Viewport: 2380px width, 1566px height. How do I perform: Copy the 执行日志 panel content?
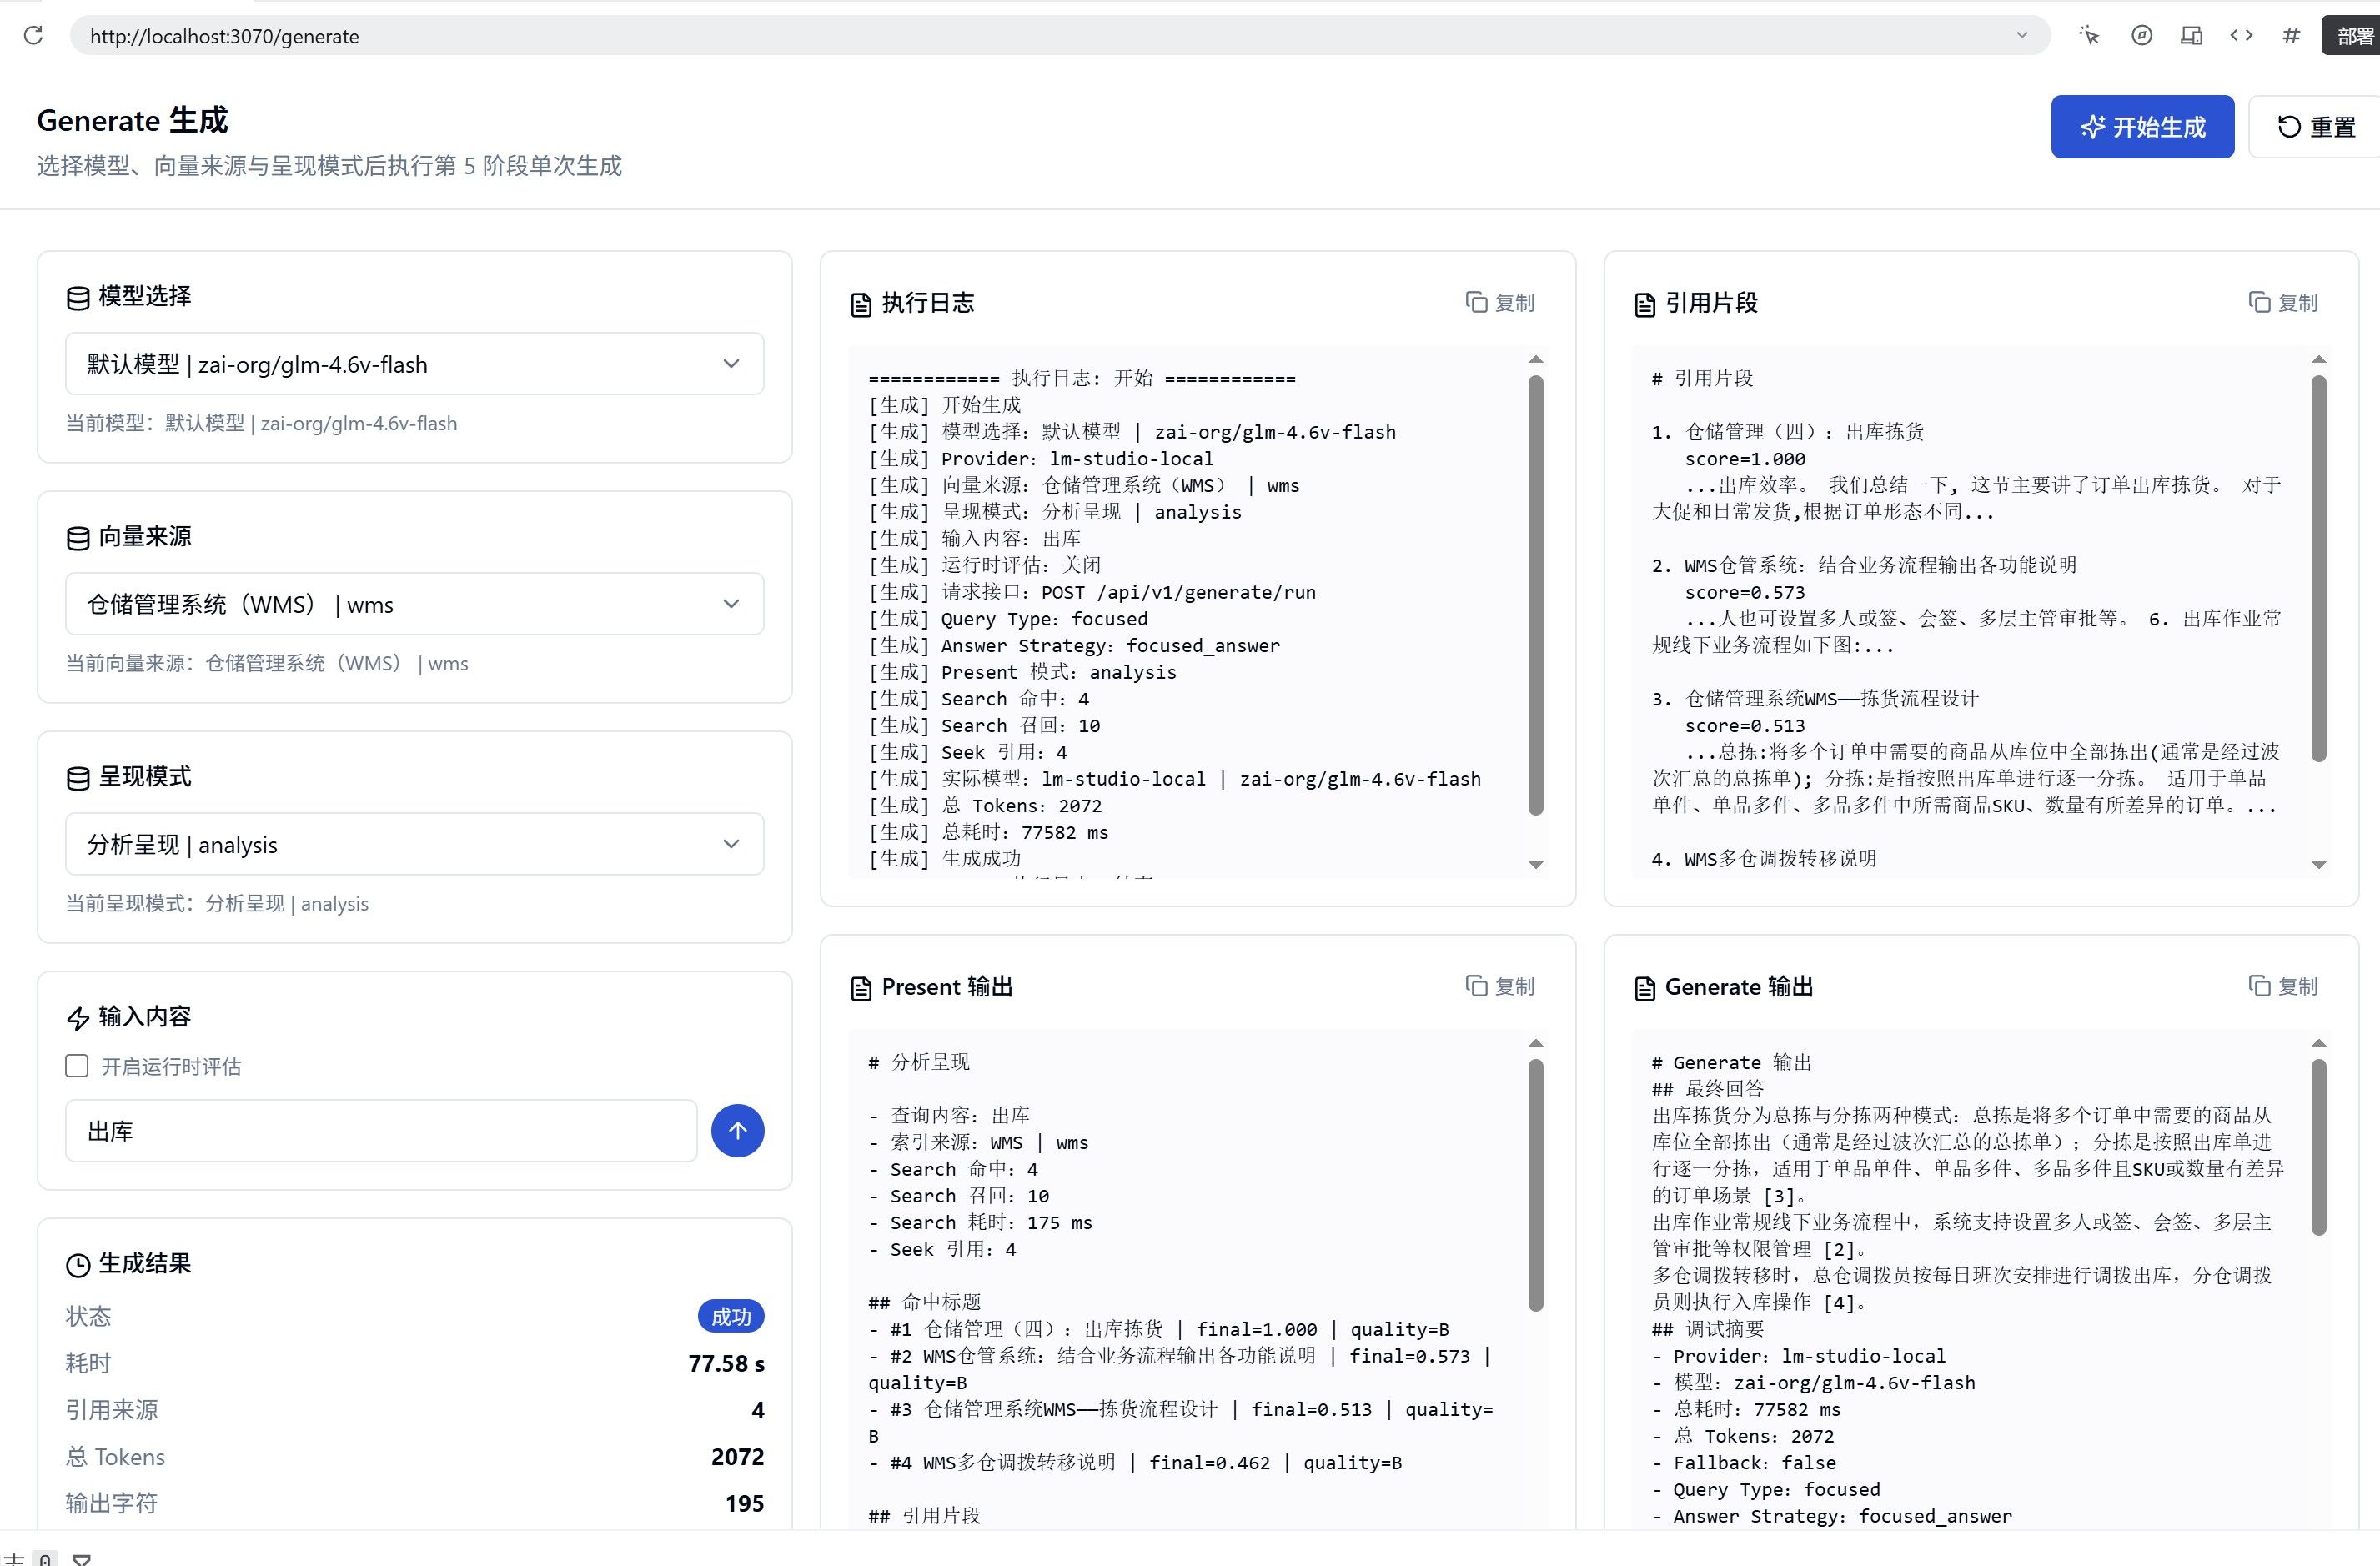click(x=1500, y=302)
